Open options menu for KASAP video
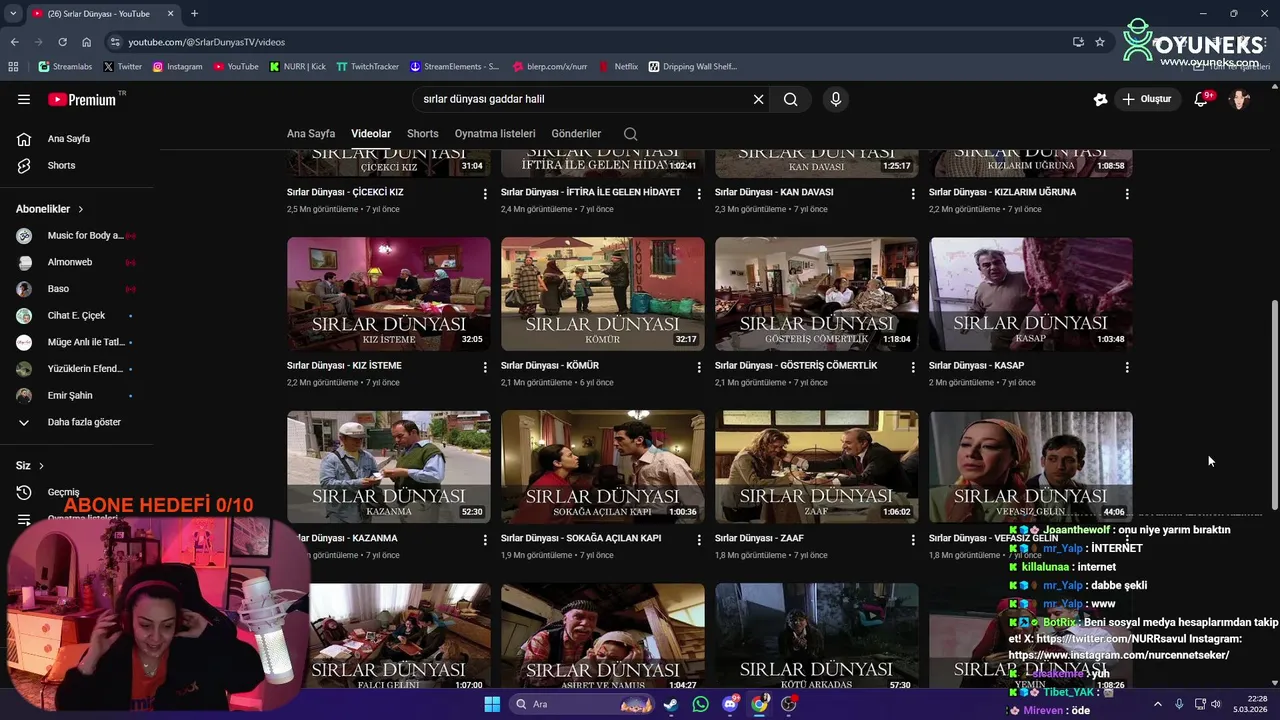This screenshot has height=720, width=1280. pos(1127,367)
